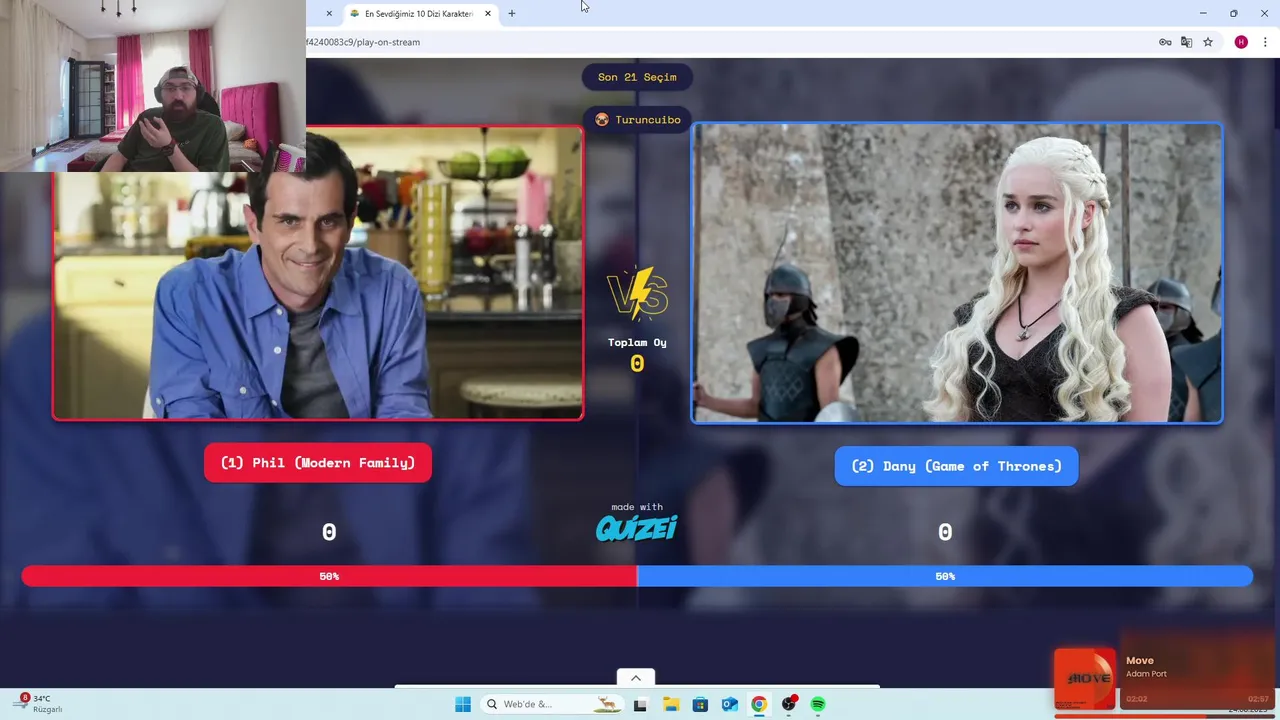Open Microsoft Store from the taskbar

coord(700,704)
